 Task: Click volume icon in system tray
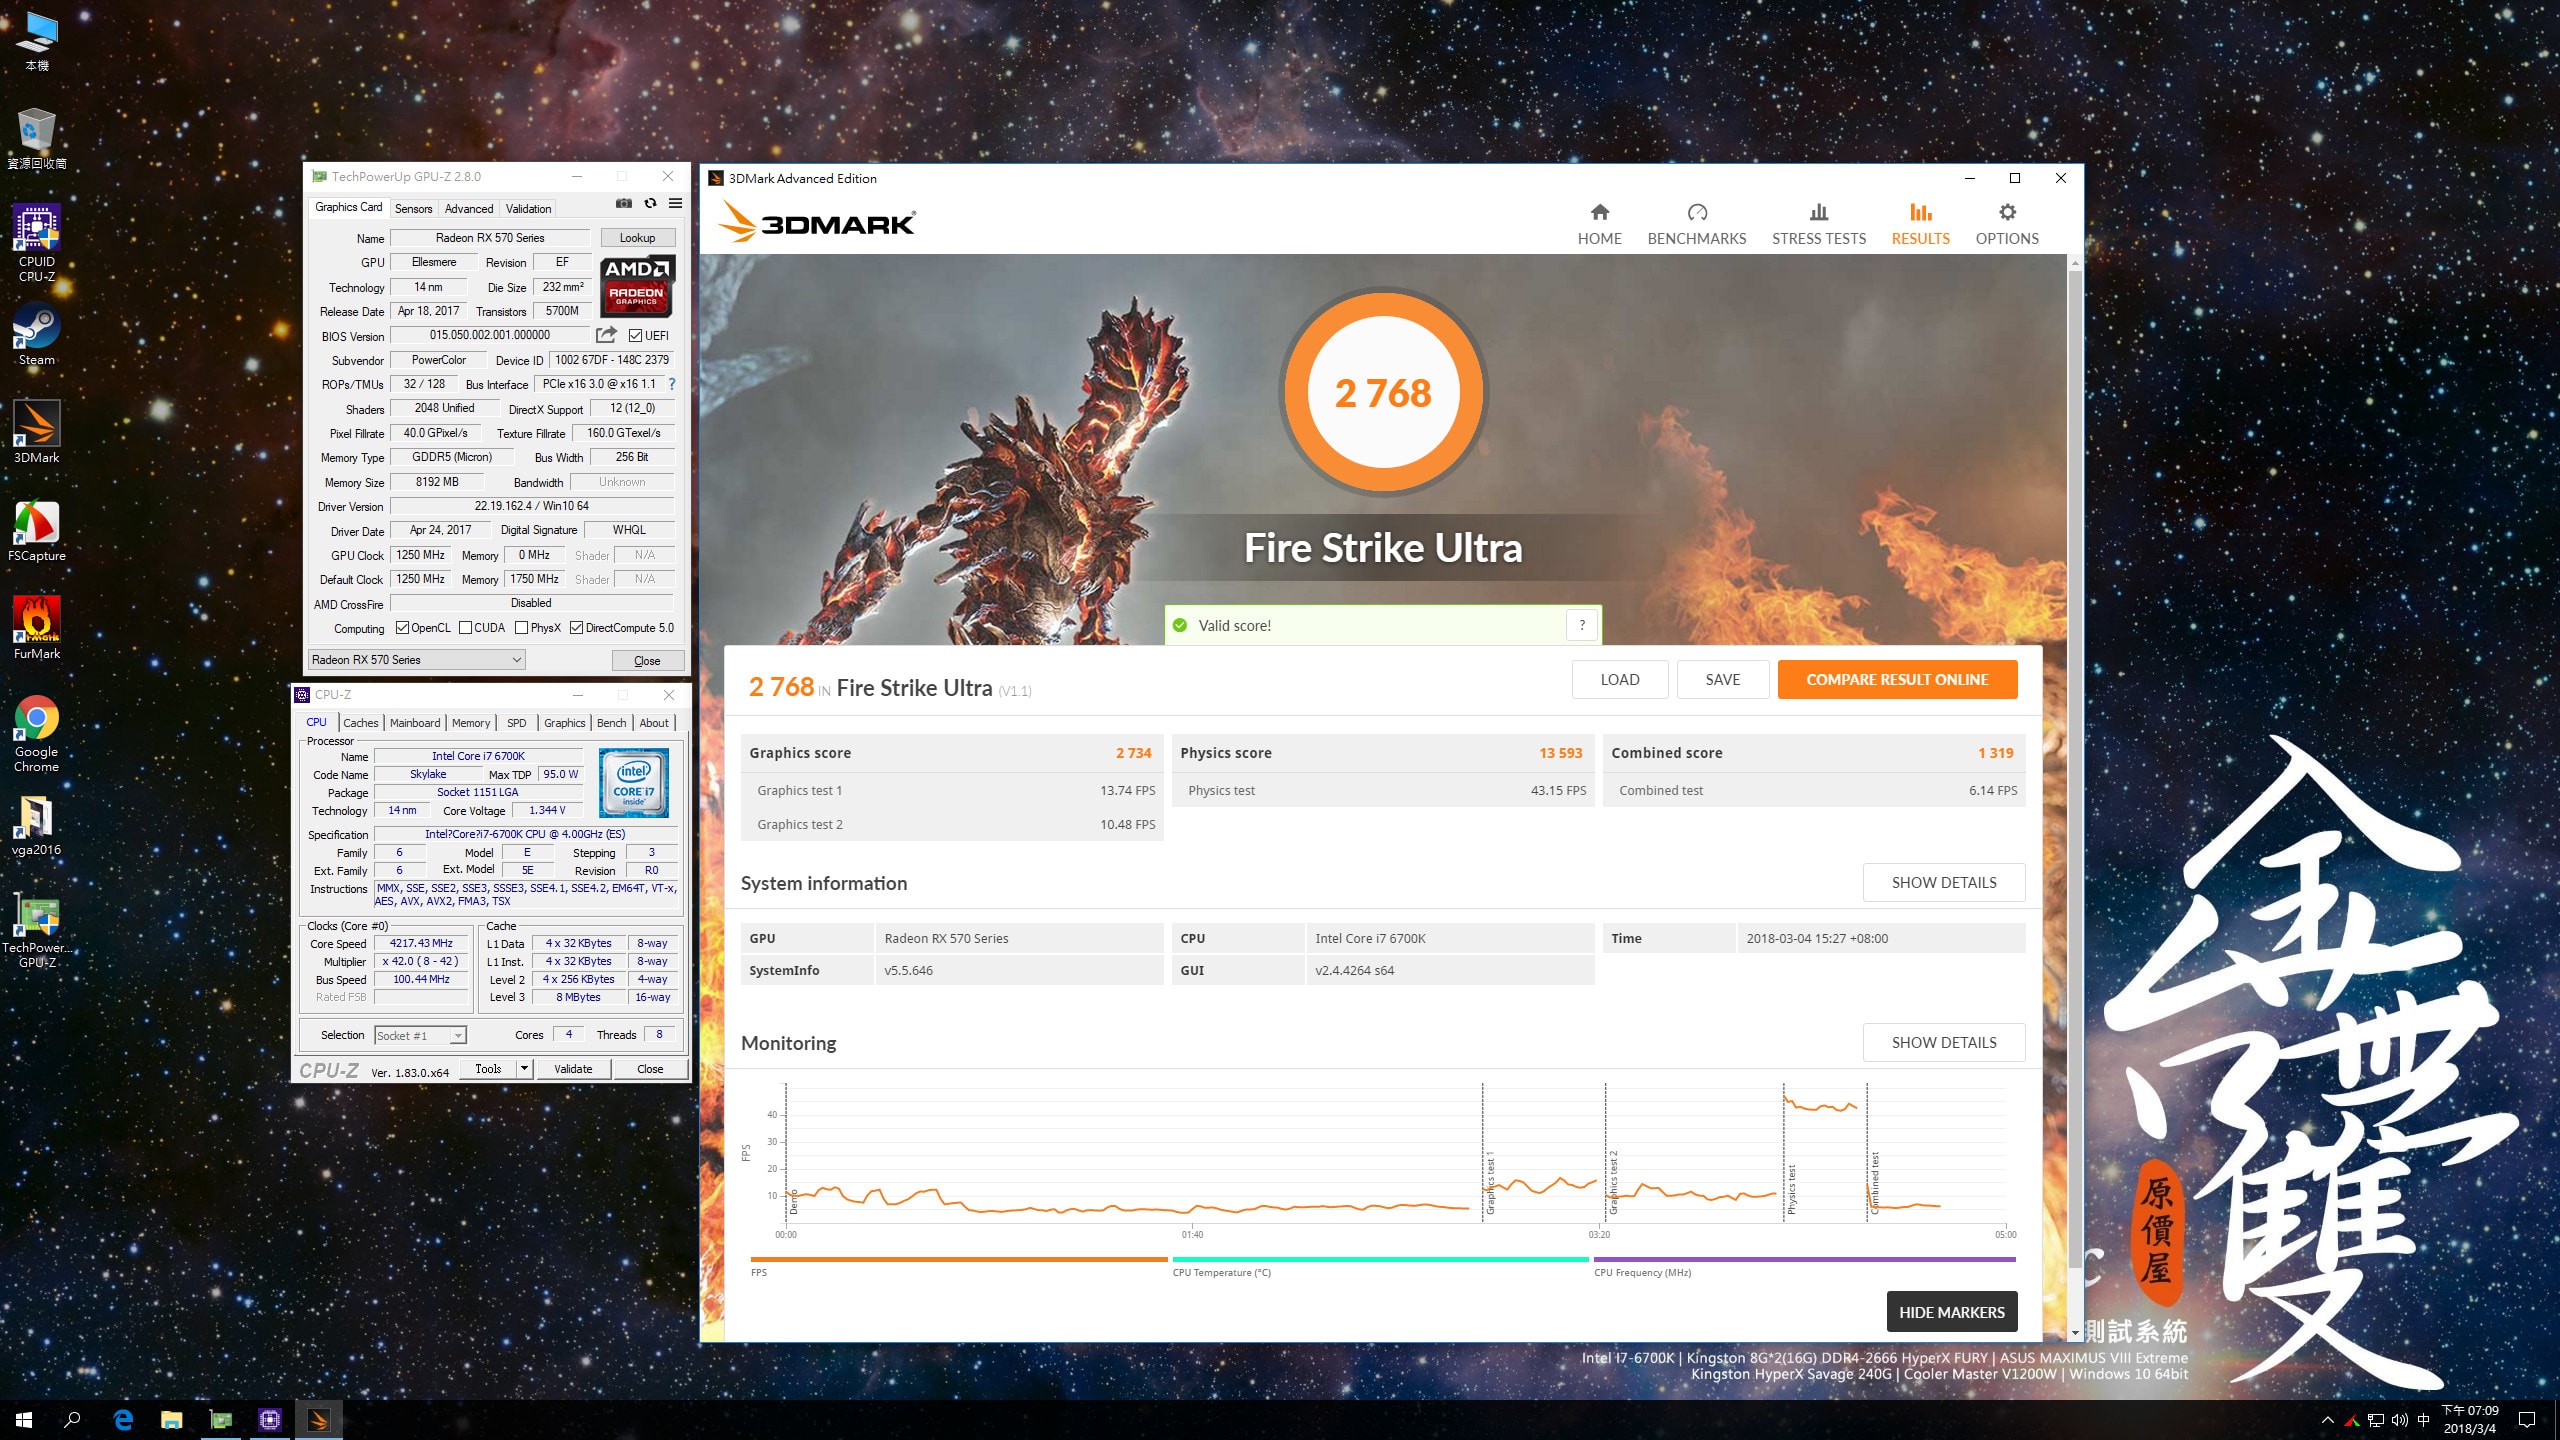[x=2399, y=1420]
